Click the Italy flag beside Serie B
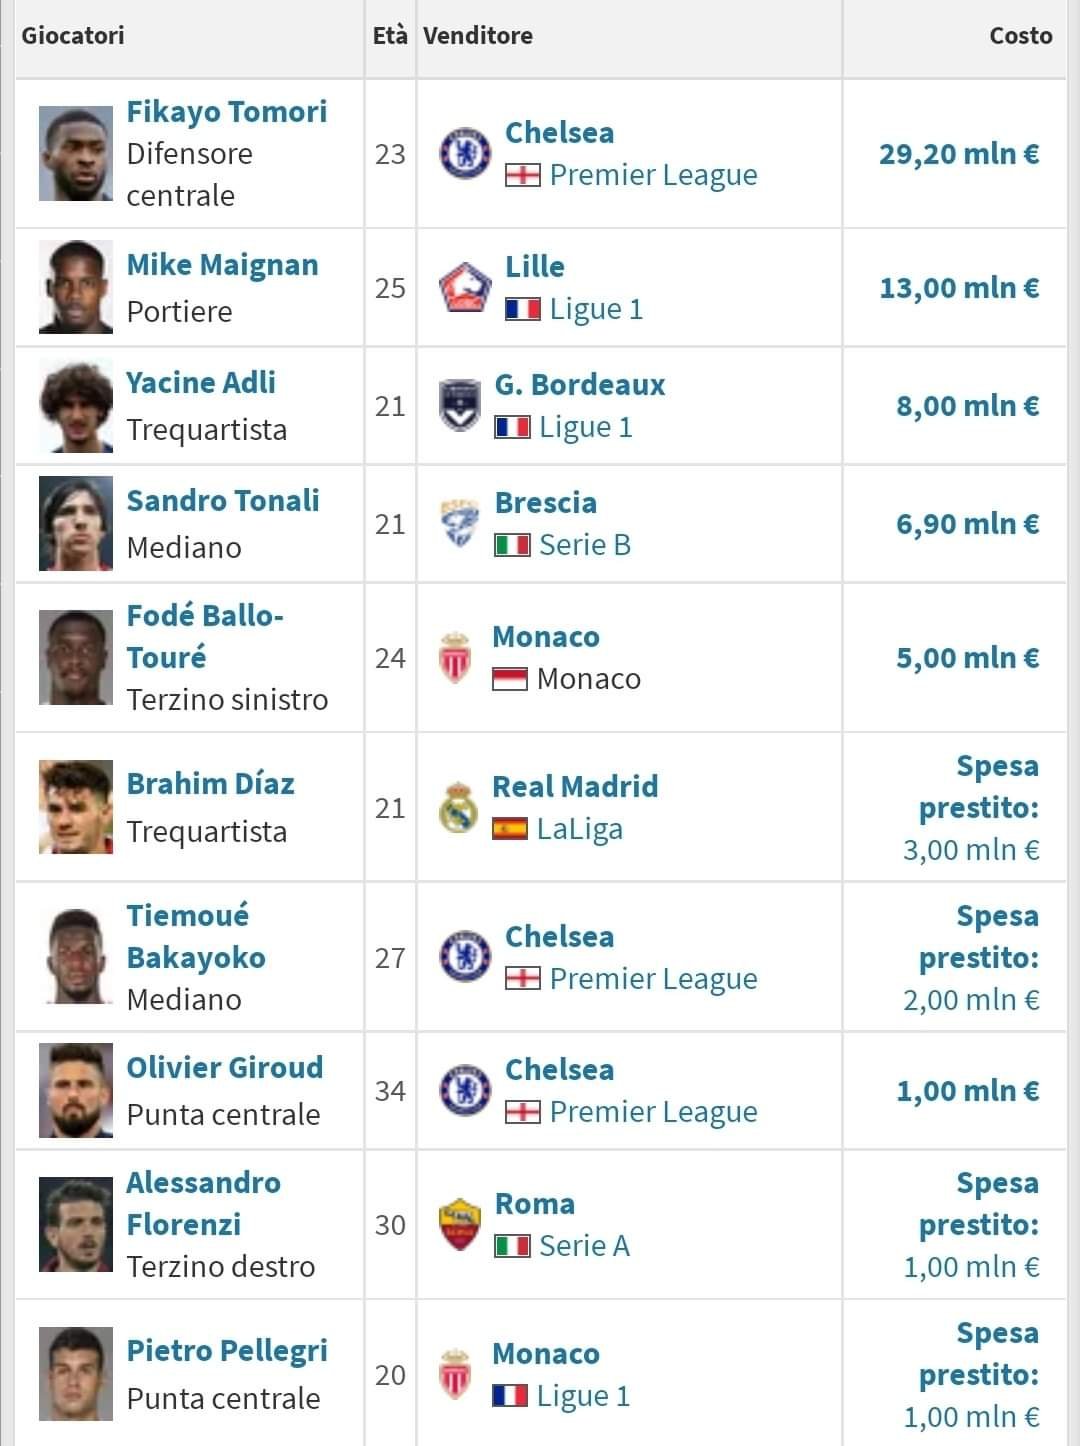The width and height of the screenshot is (1080, 1446). coord(512,545)
